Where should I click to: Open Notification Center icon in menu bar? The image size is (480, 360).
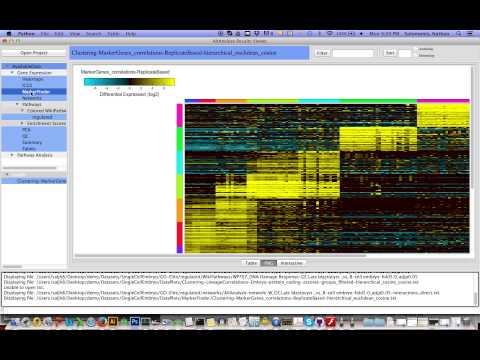(x=470, y=34)
